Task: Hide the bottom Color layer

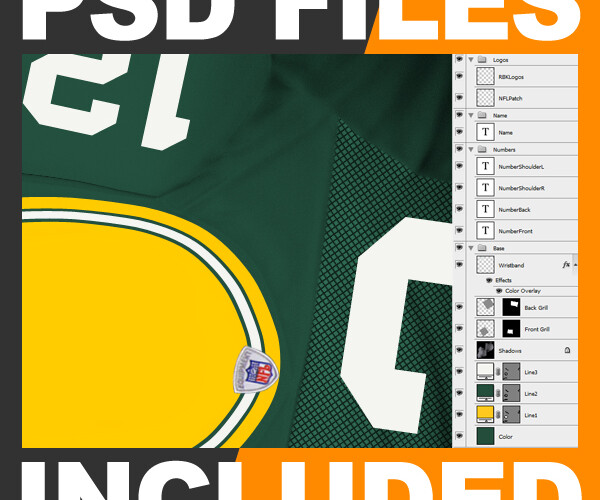Action: [459, 436]
